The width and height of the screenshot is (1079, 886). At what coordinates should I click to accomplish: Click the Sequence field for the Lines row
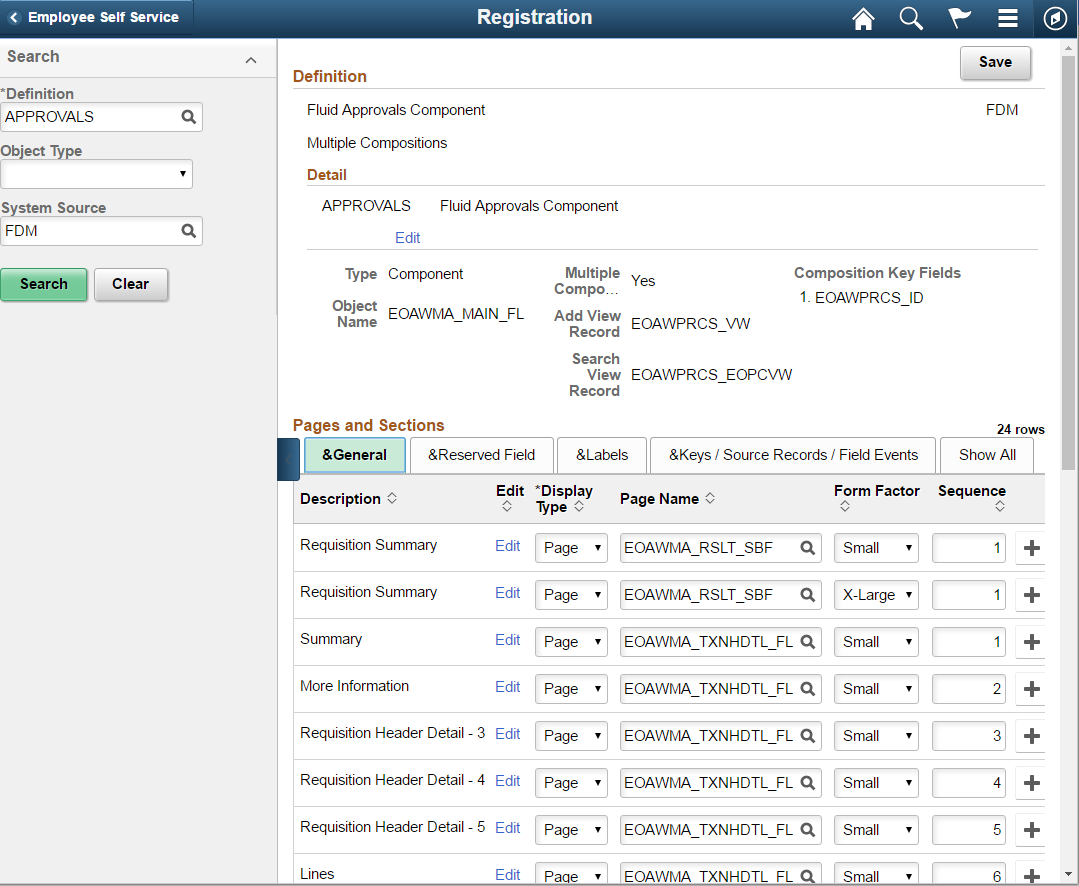968,874
